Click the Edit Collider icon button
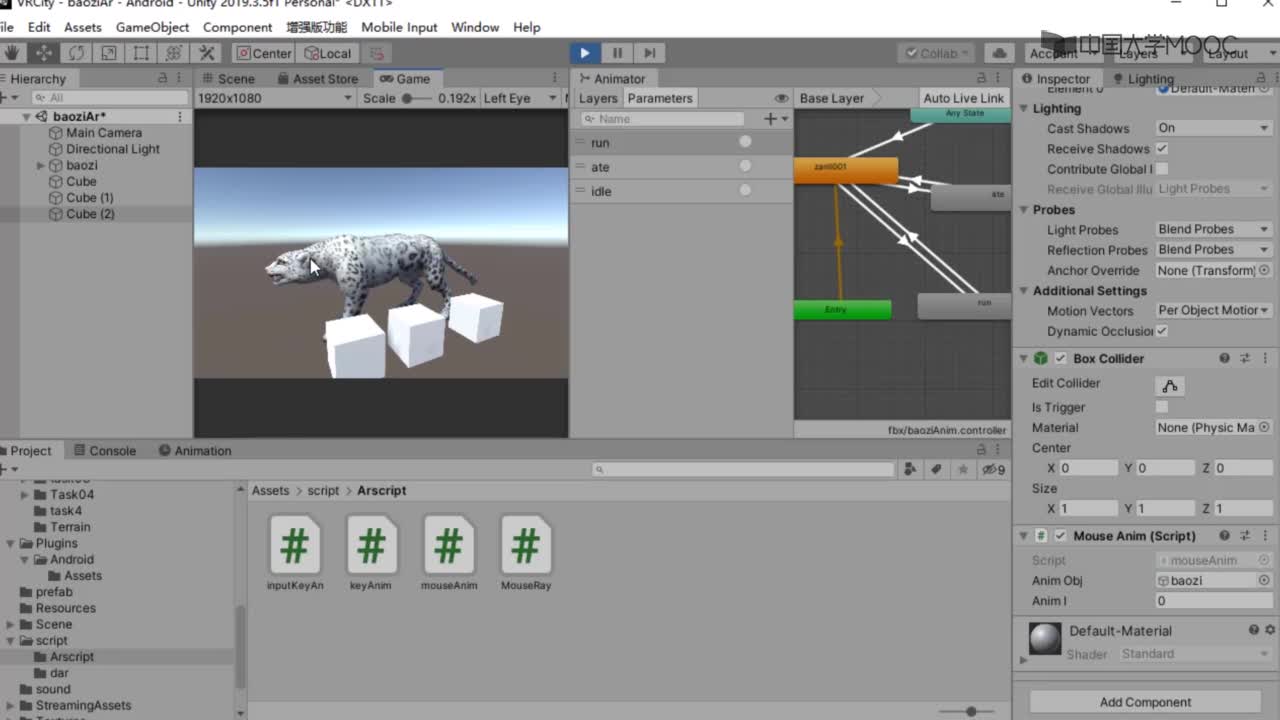Screen dimensions: 1280x720 click(1170, 386)
